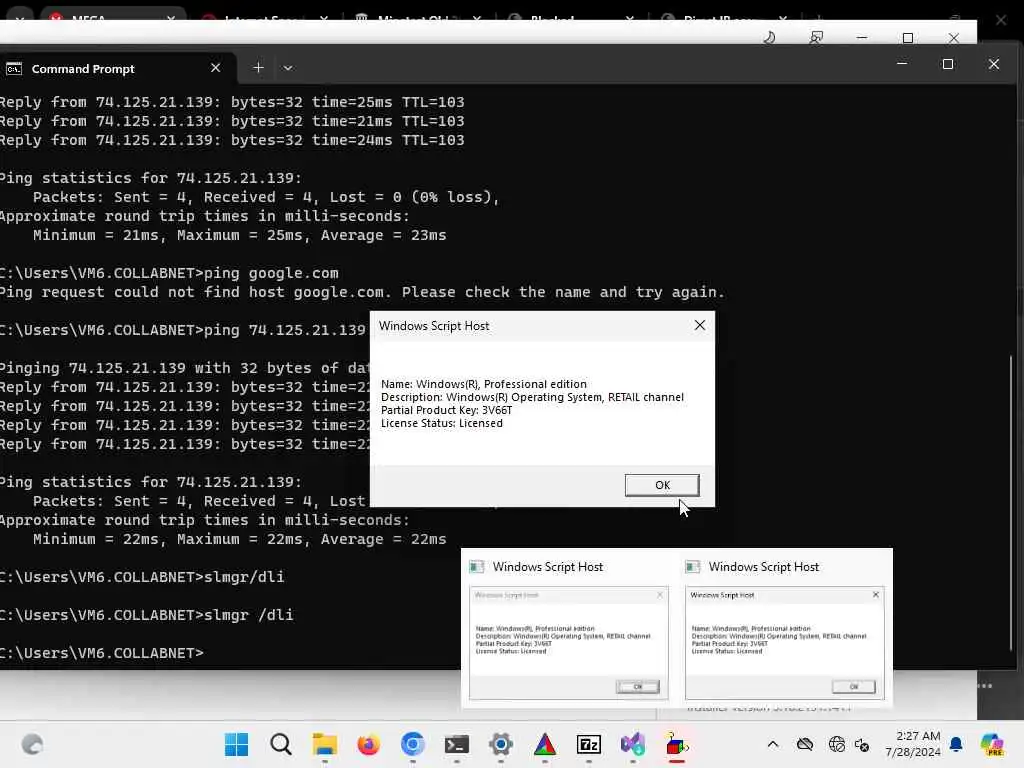The width and height of the screenshot is (1024, 768).
Task: Close the Windows Script Host dialog
Action: tap(699, 325)
